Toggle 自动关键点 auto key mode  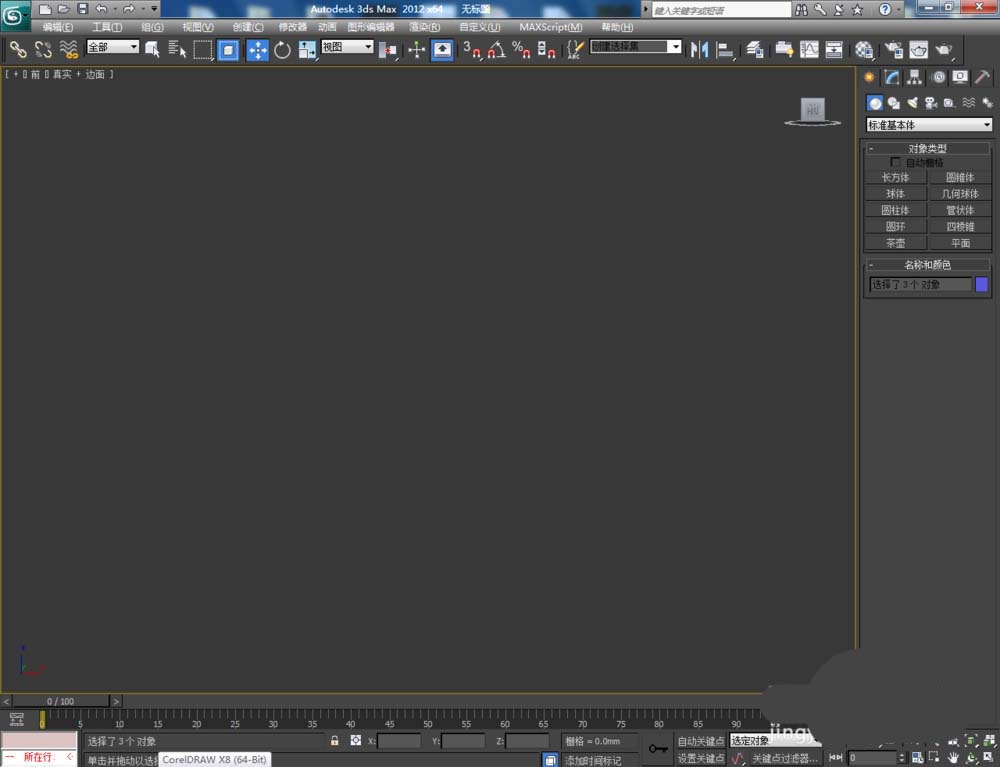[x=700, y=741]
